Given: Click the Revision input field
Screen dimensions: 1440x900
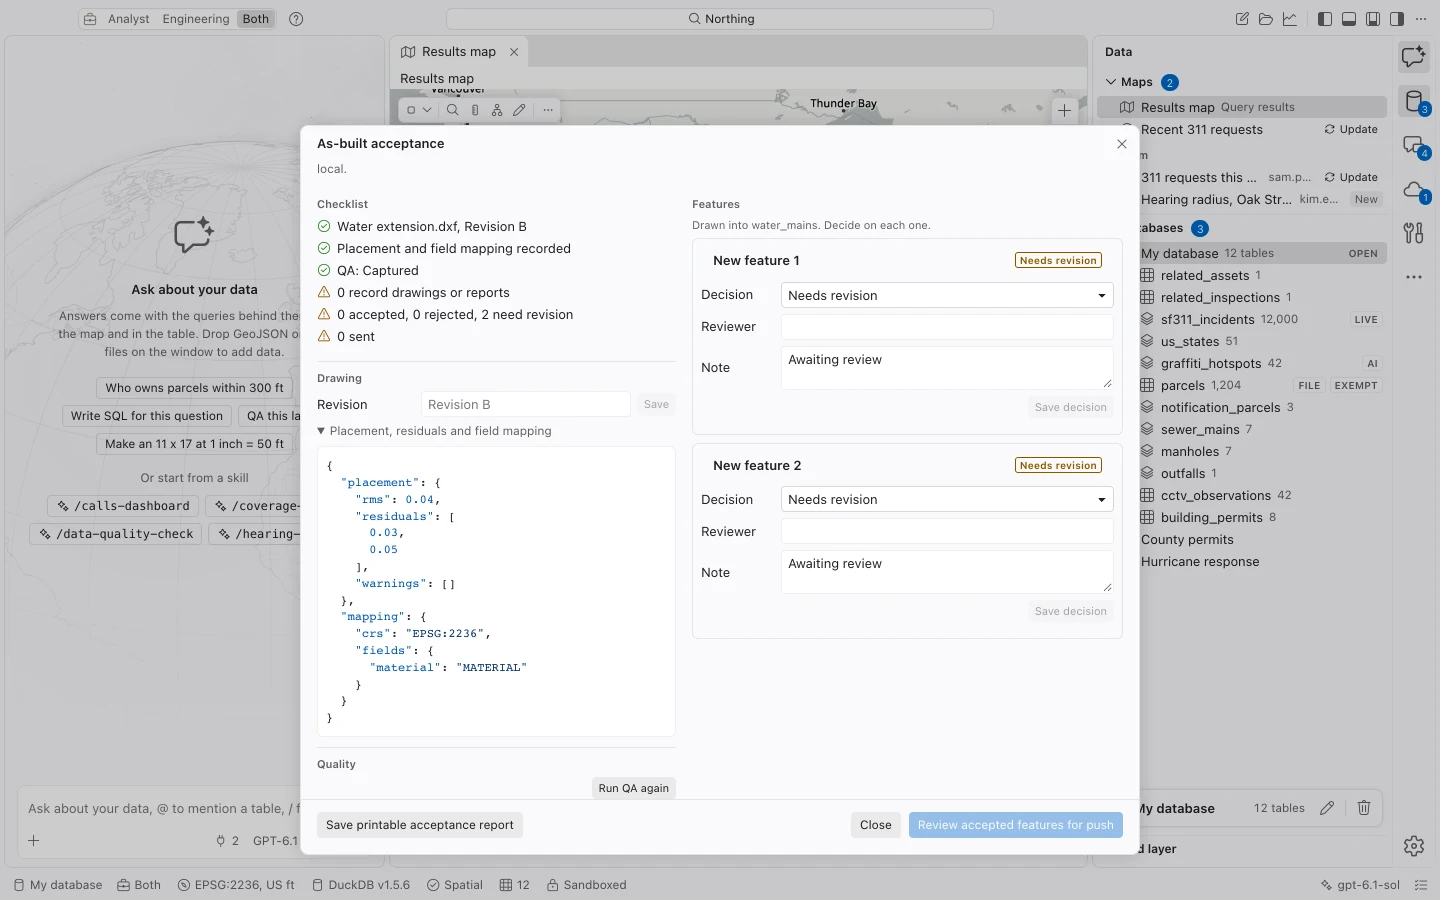Looking at the screenshot, I should click(x=526, y=405).
